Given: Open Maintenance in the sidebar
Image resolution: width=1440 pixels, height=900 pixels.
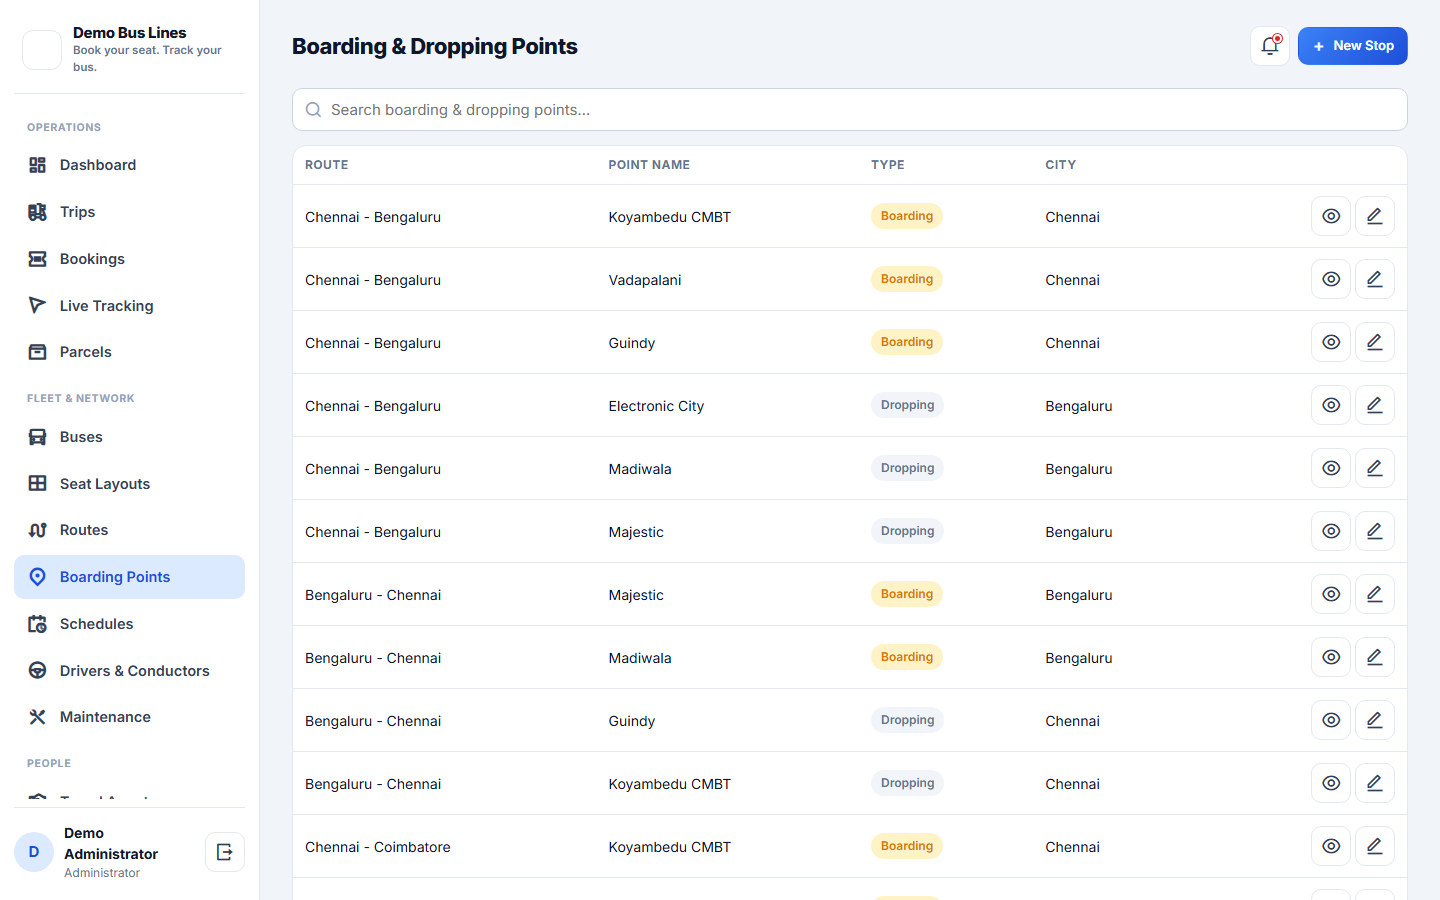Looking at the screenshot, I should [129, 717].
